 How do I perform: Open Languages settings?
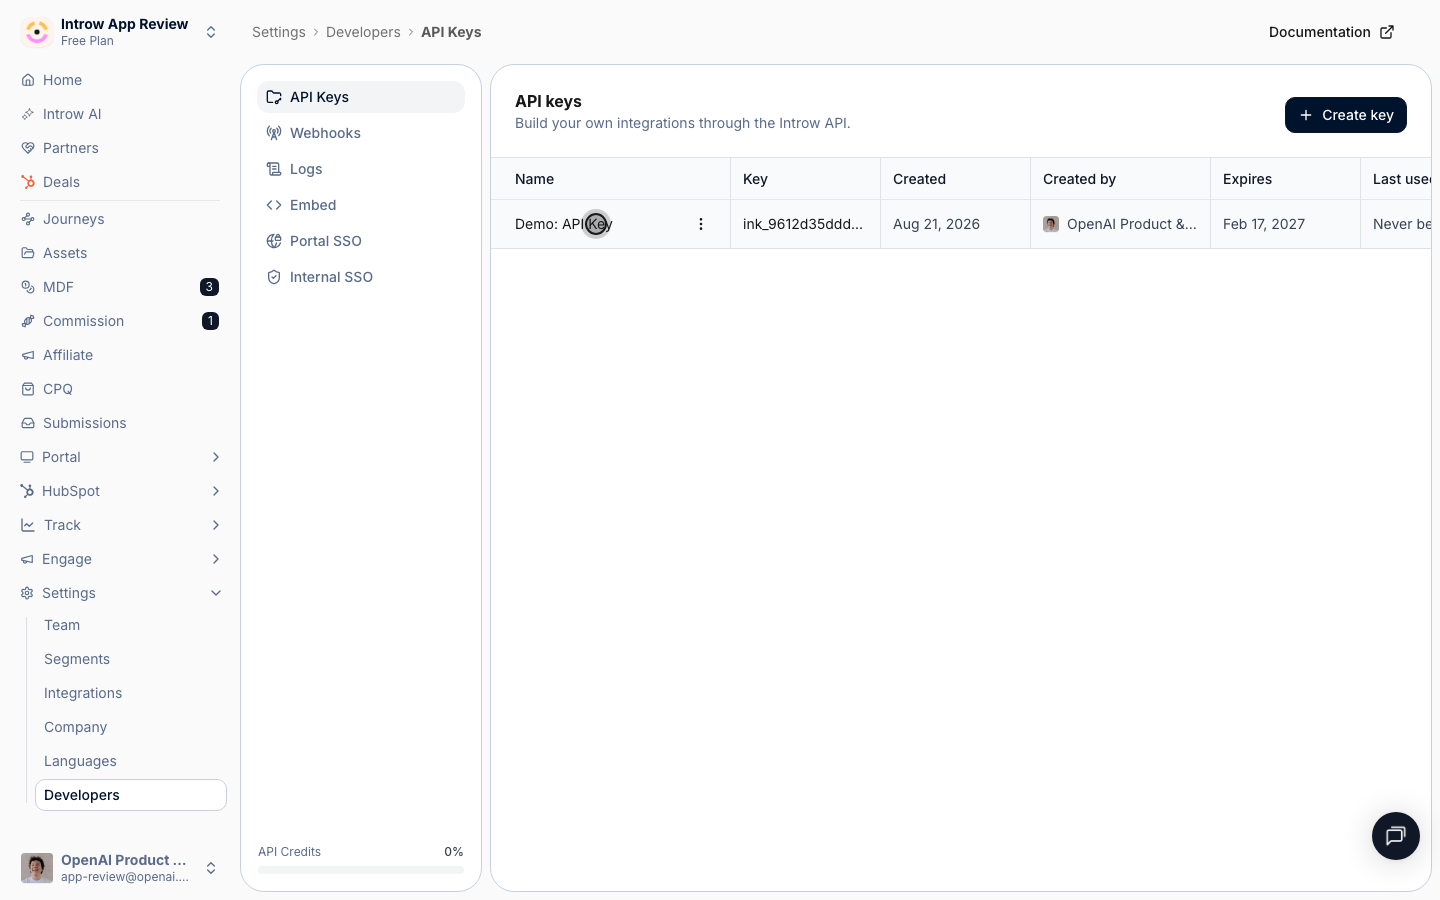tap(131, 761)
